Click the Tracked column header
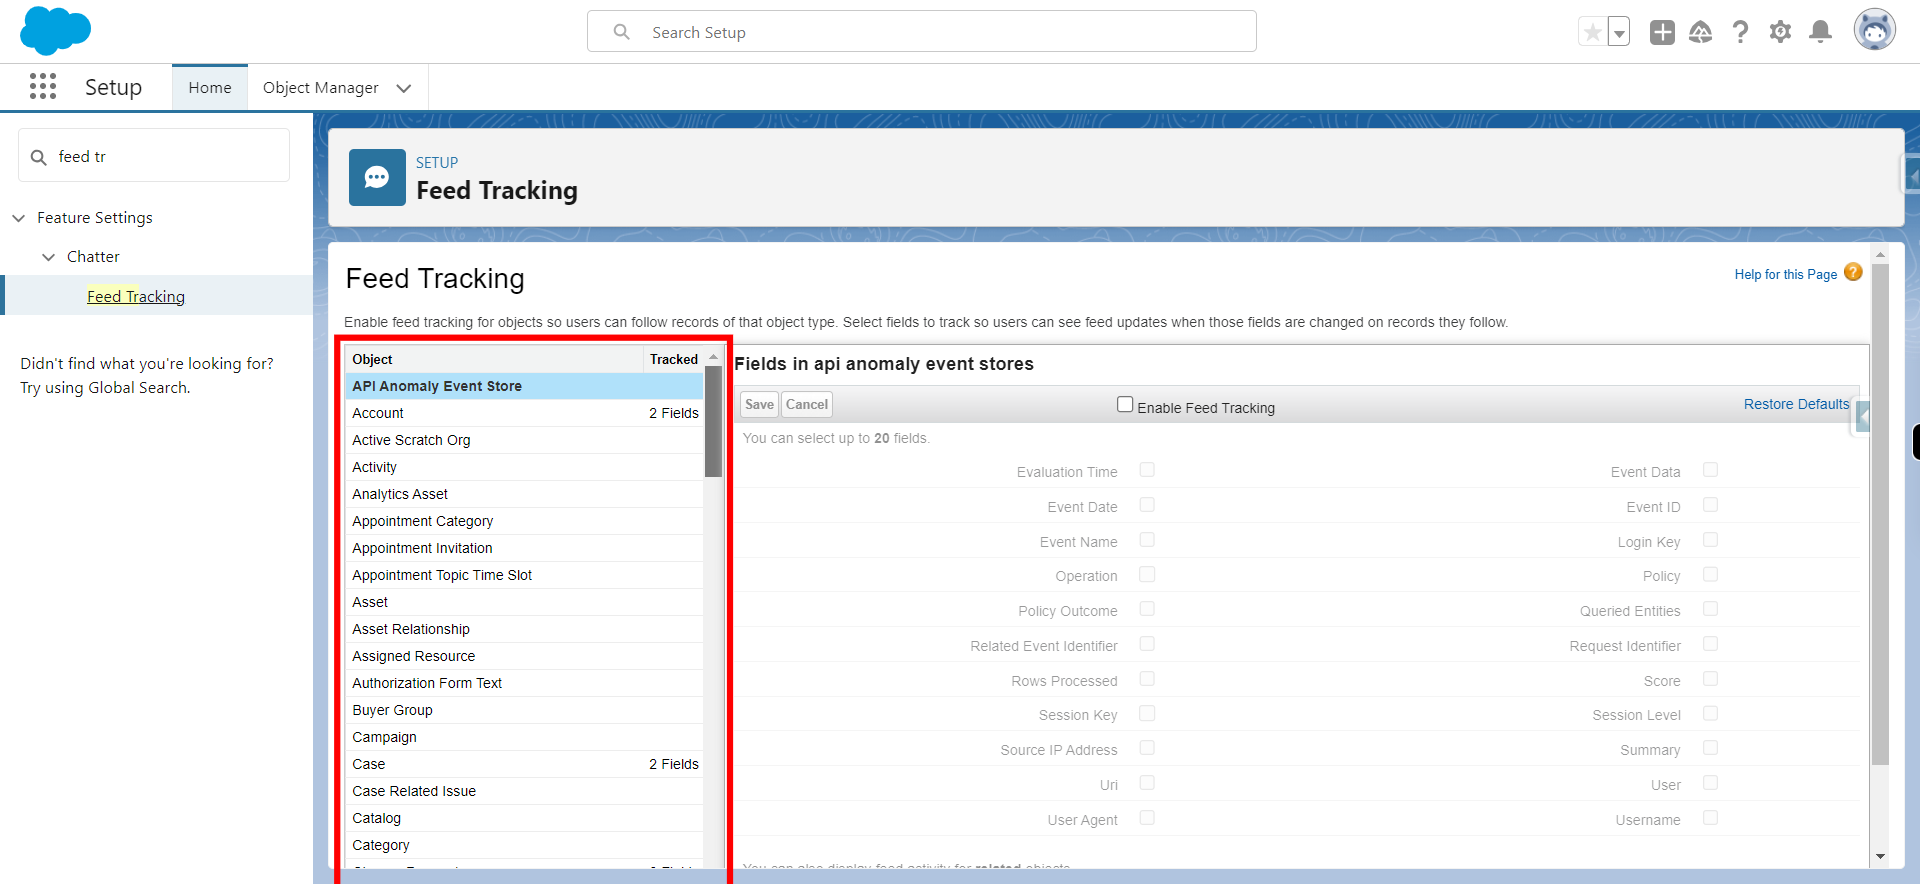The height and width of the screenshot is (884, 1920). pyautogui.click(x=673, y=359)
